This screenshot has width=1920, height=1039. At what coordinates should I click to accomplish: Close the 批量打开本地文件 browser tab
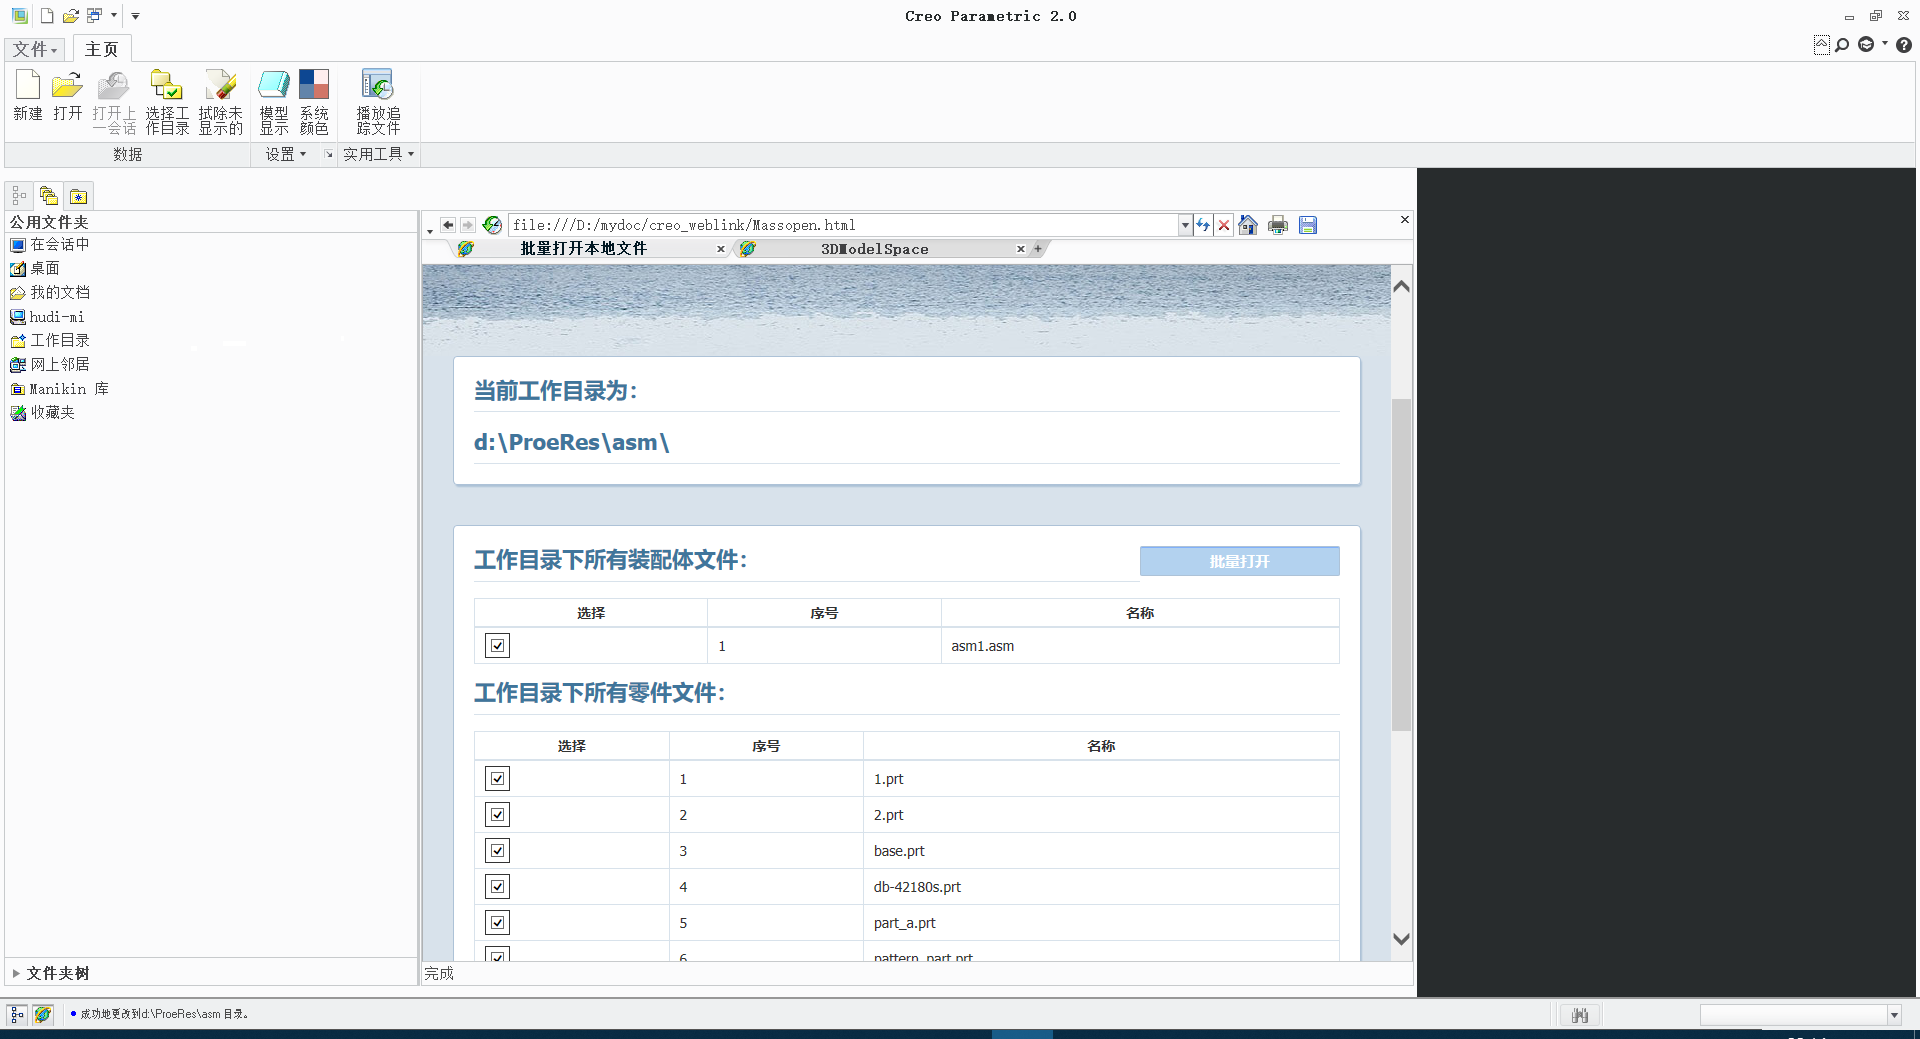(x=720, y=249)
